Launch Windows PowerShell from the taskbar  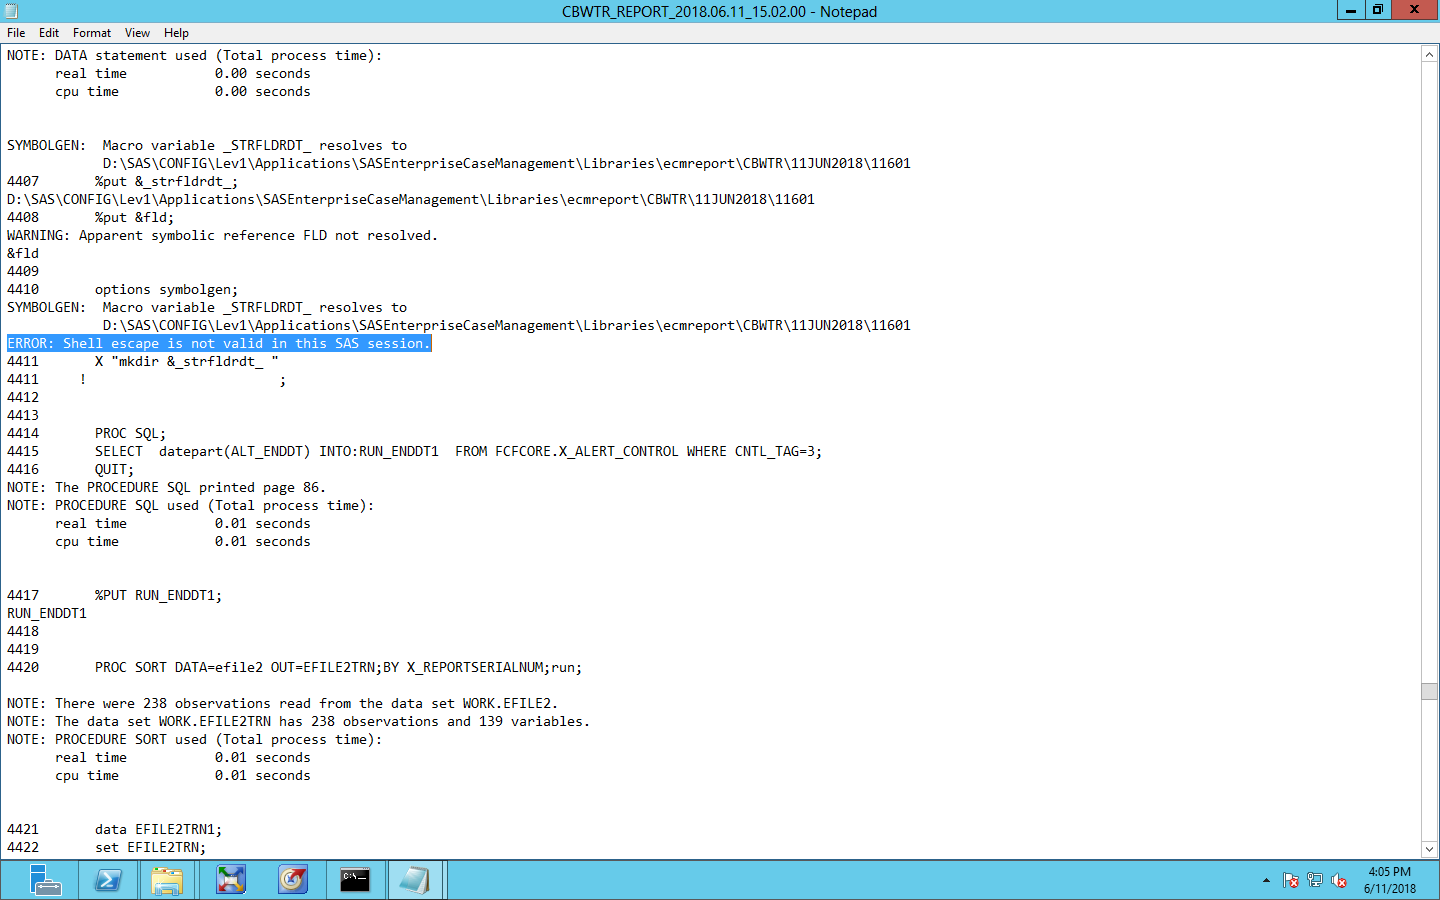[107, 880]
